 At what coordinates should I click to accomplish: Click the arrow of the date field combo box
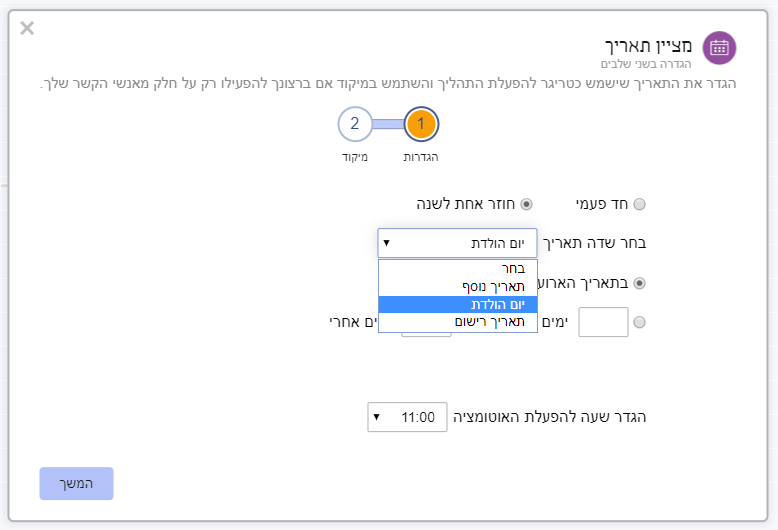[x=387, y=243]
